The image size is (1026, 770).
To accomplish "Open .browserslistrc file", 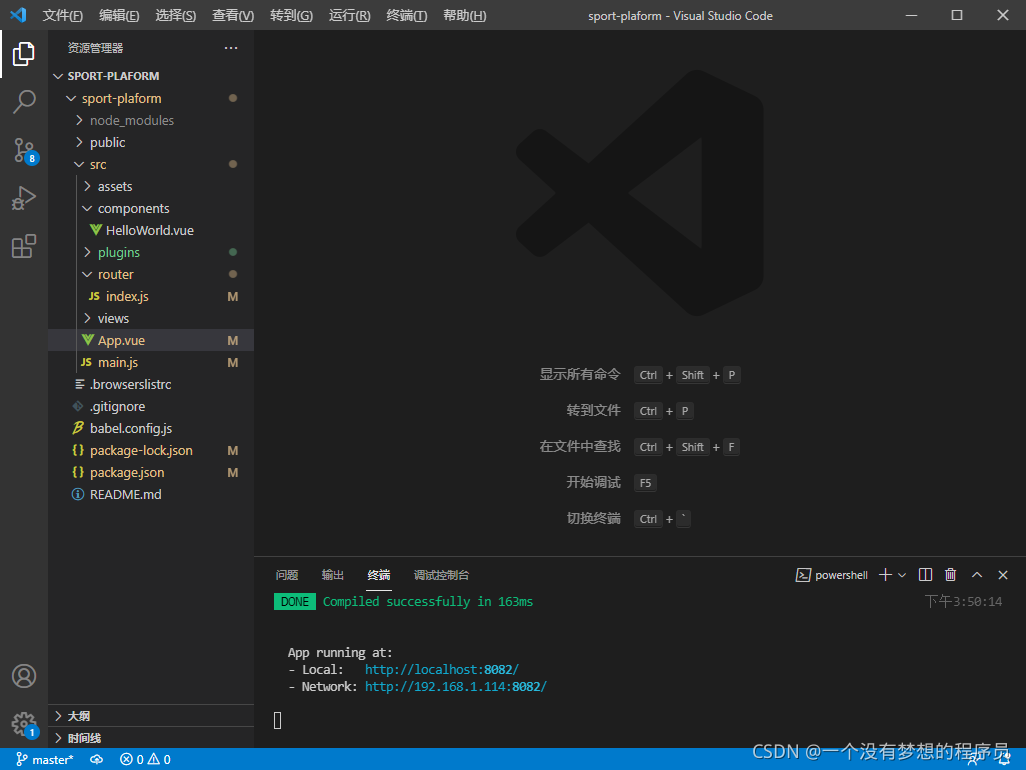I will (x=150, y=384).
